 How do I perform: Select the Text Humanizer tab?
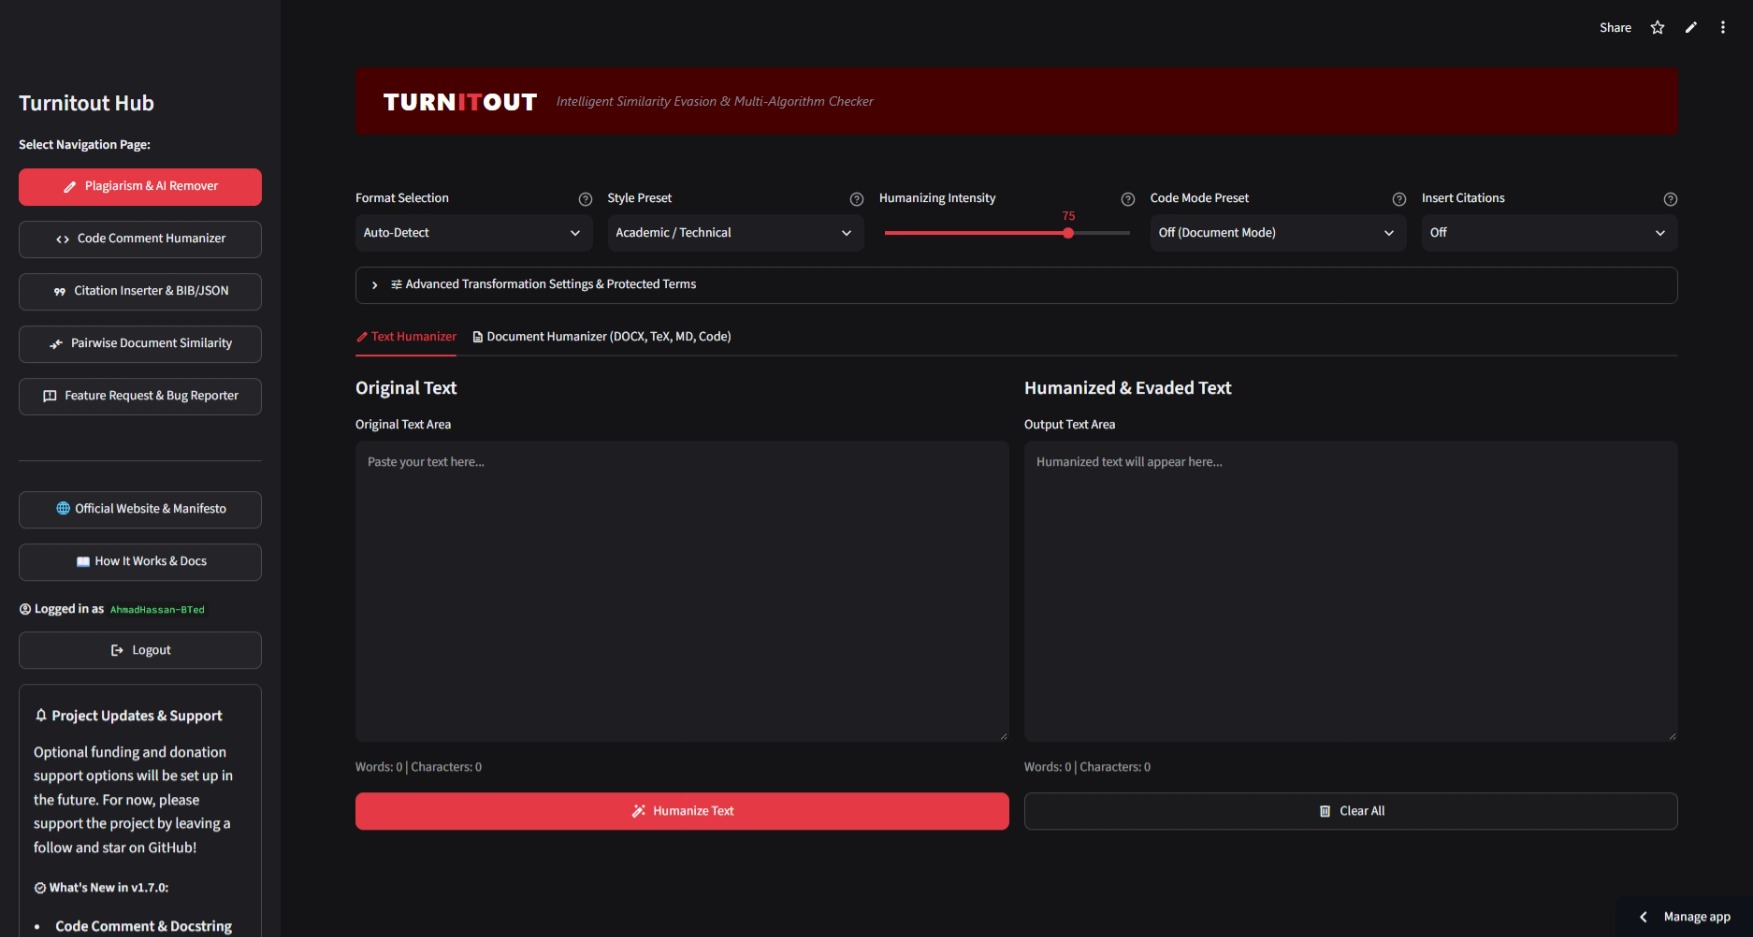(406, 337)
